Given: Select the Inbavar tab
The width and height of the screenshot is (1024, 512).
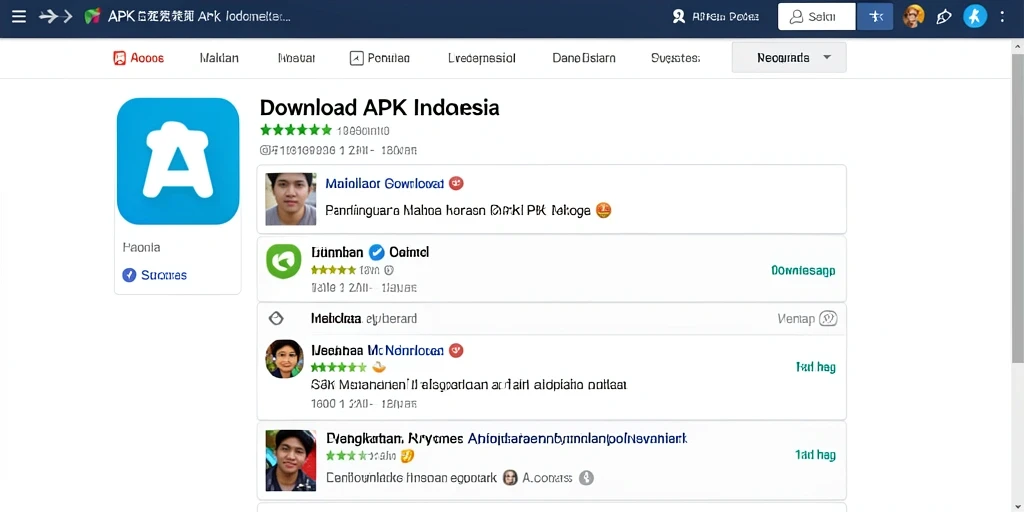Looking at the screenshot, I should point(296,58).
